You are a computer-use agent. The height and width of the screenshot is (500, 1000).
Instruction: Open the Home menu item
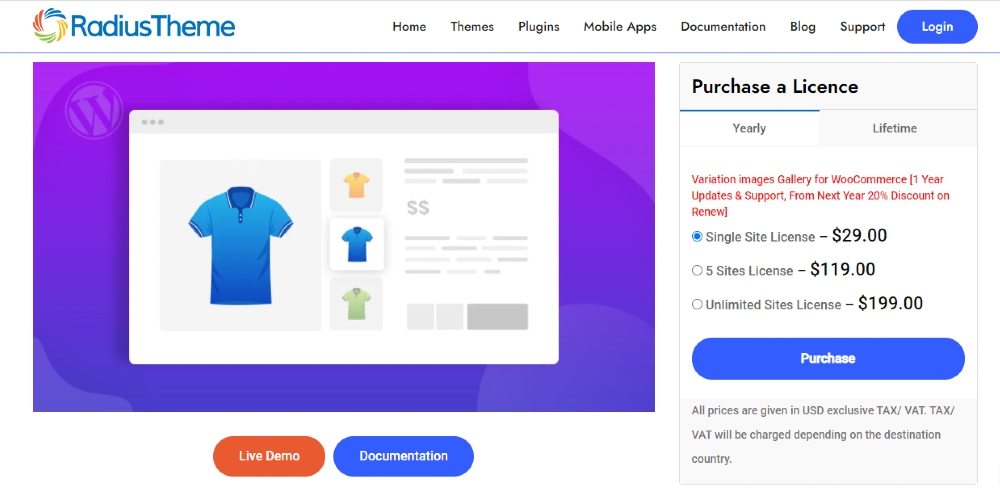click(409, 27)
